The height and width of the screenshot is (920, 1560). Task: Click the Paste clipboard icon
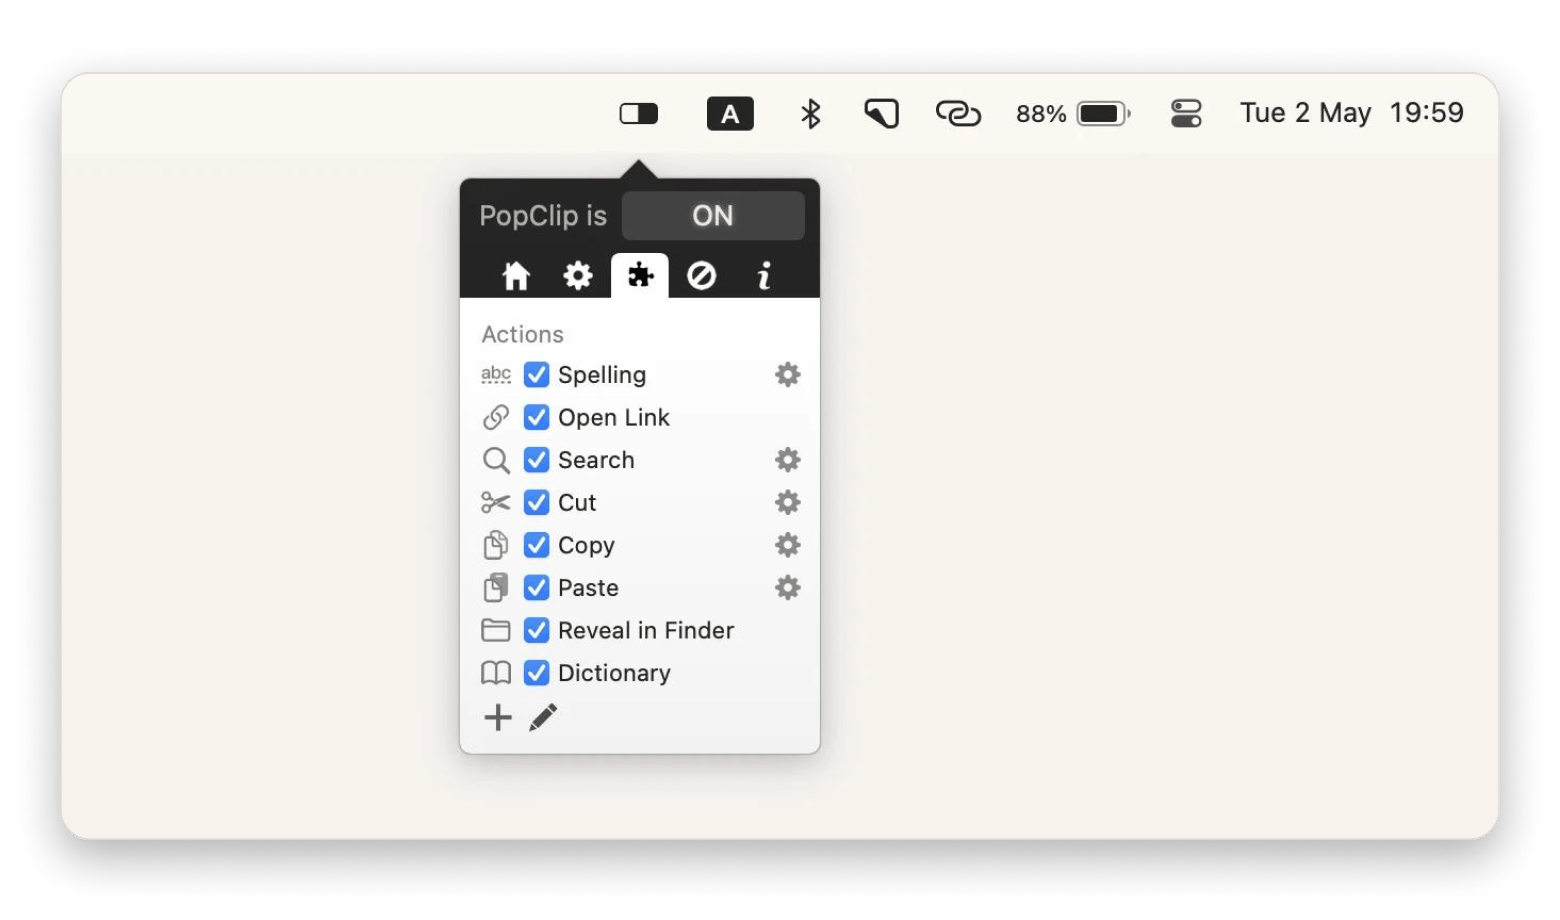click(x=496, y=588)
